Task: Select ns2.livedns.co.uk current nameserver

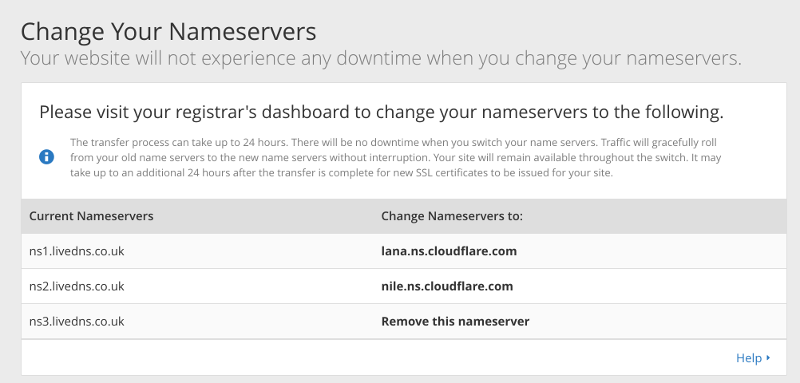Action: [x=77, y=286]
